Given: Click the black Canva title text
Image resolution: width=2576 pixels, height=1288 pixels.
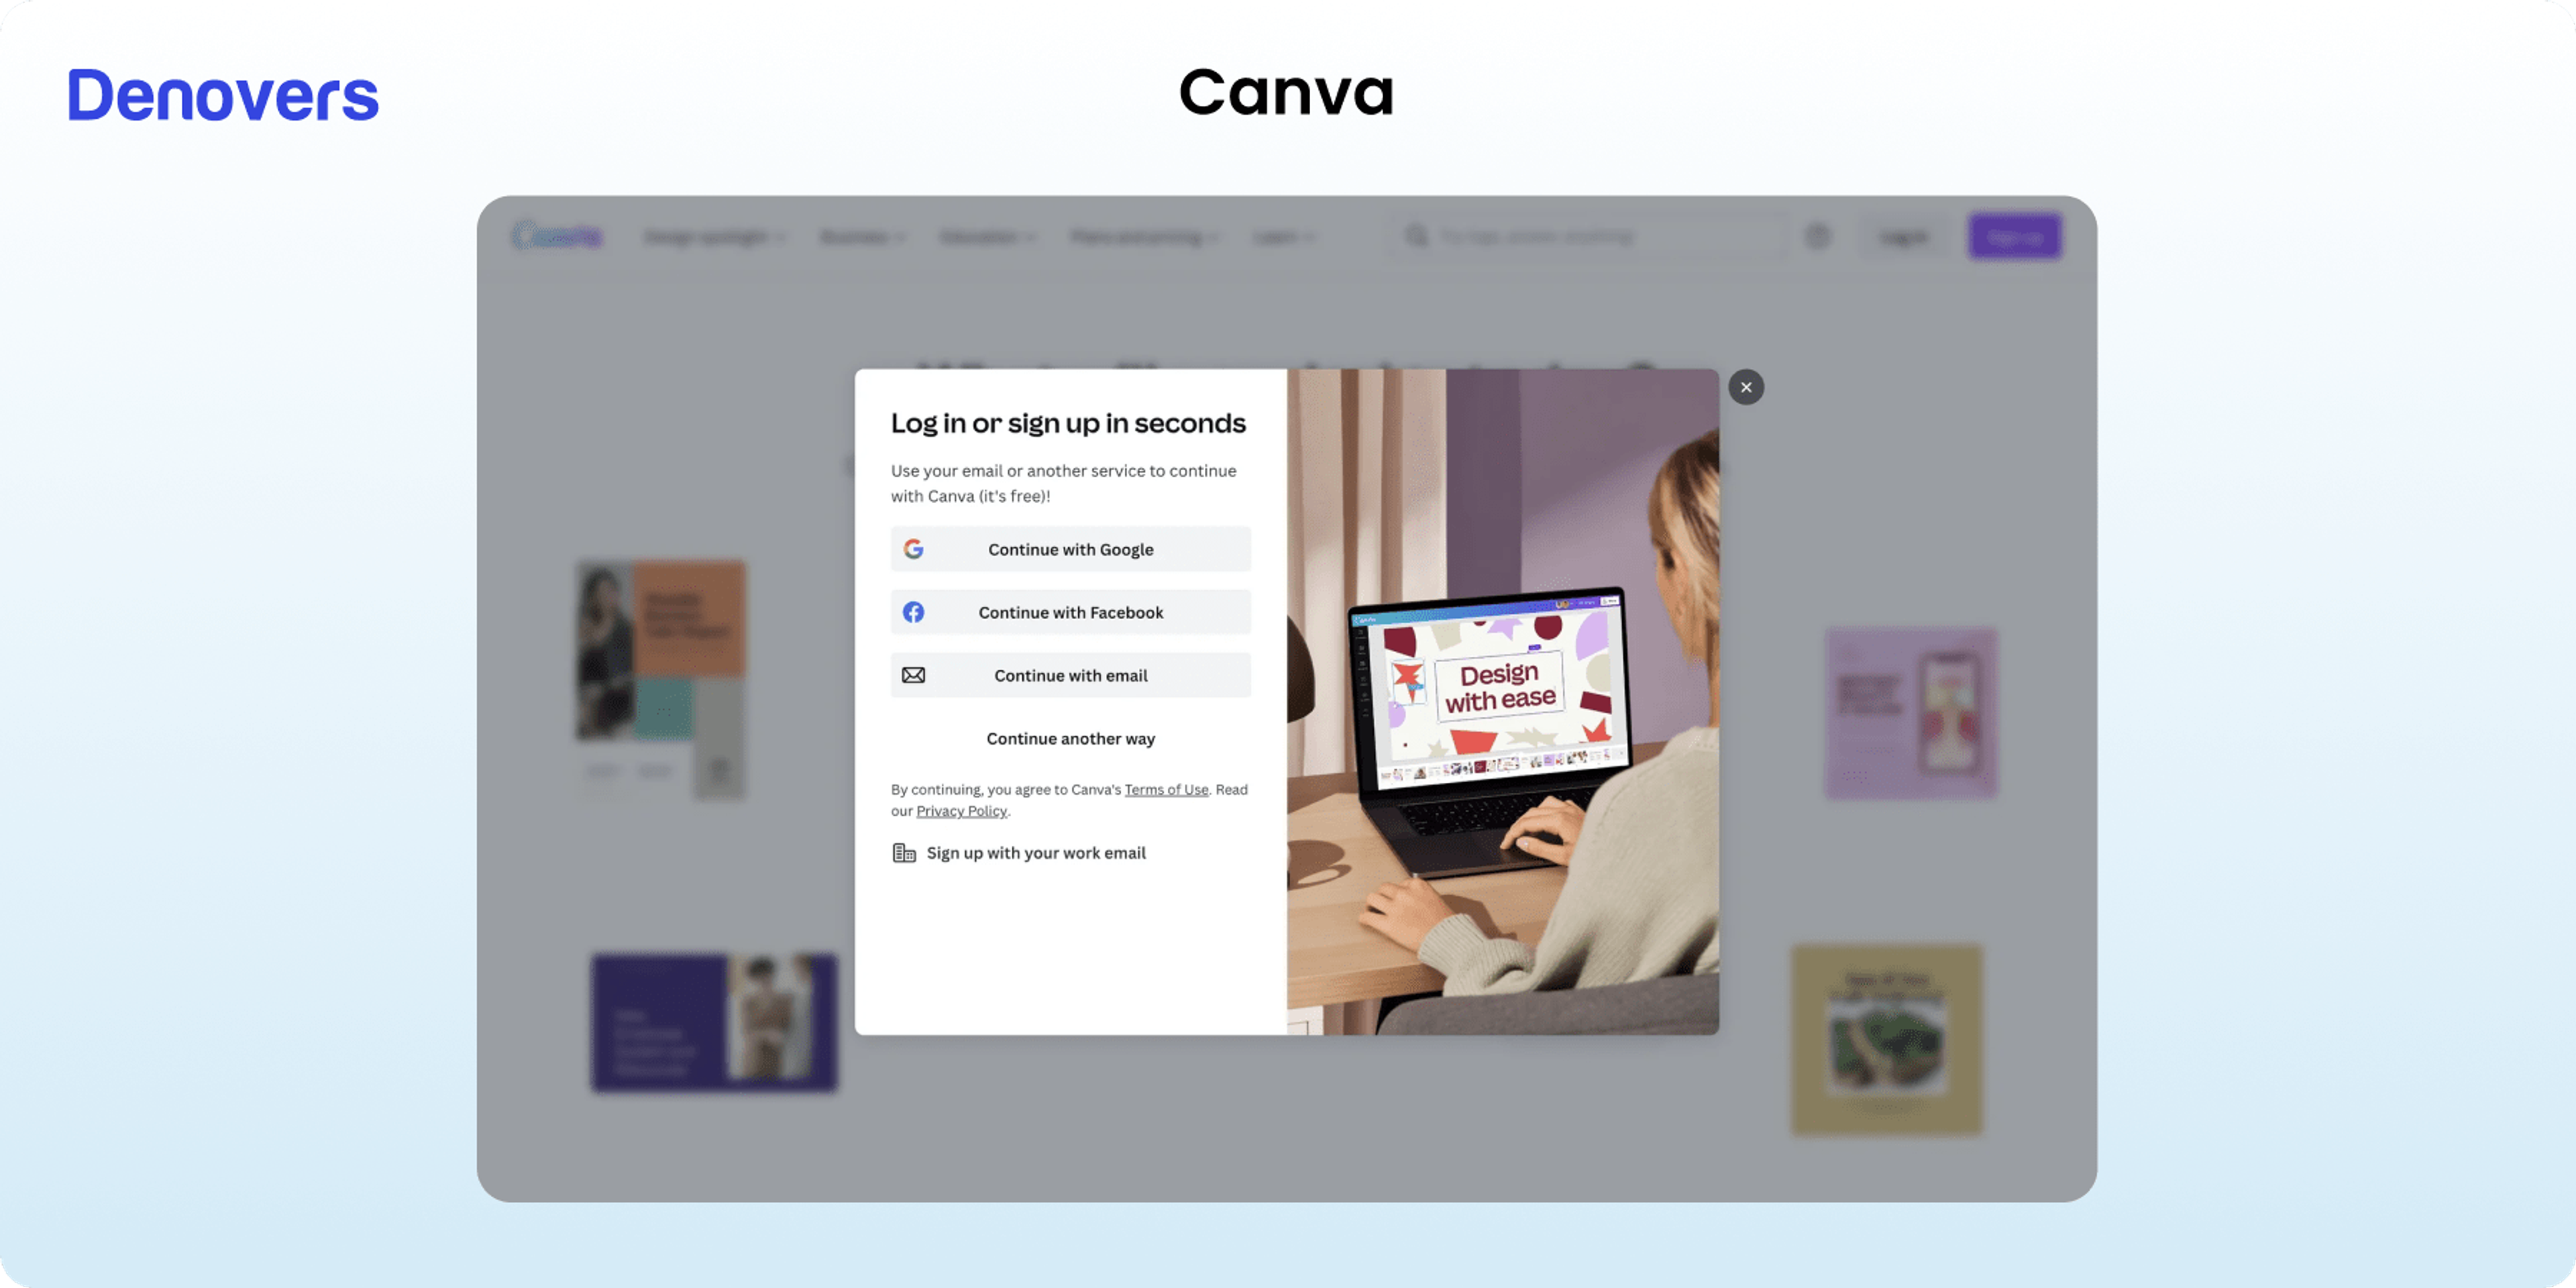Looking at the screenshot, I should [x=1287, y=92].
